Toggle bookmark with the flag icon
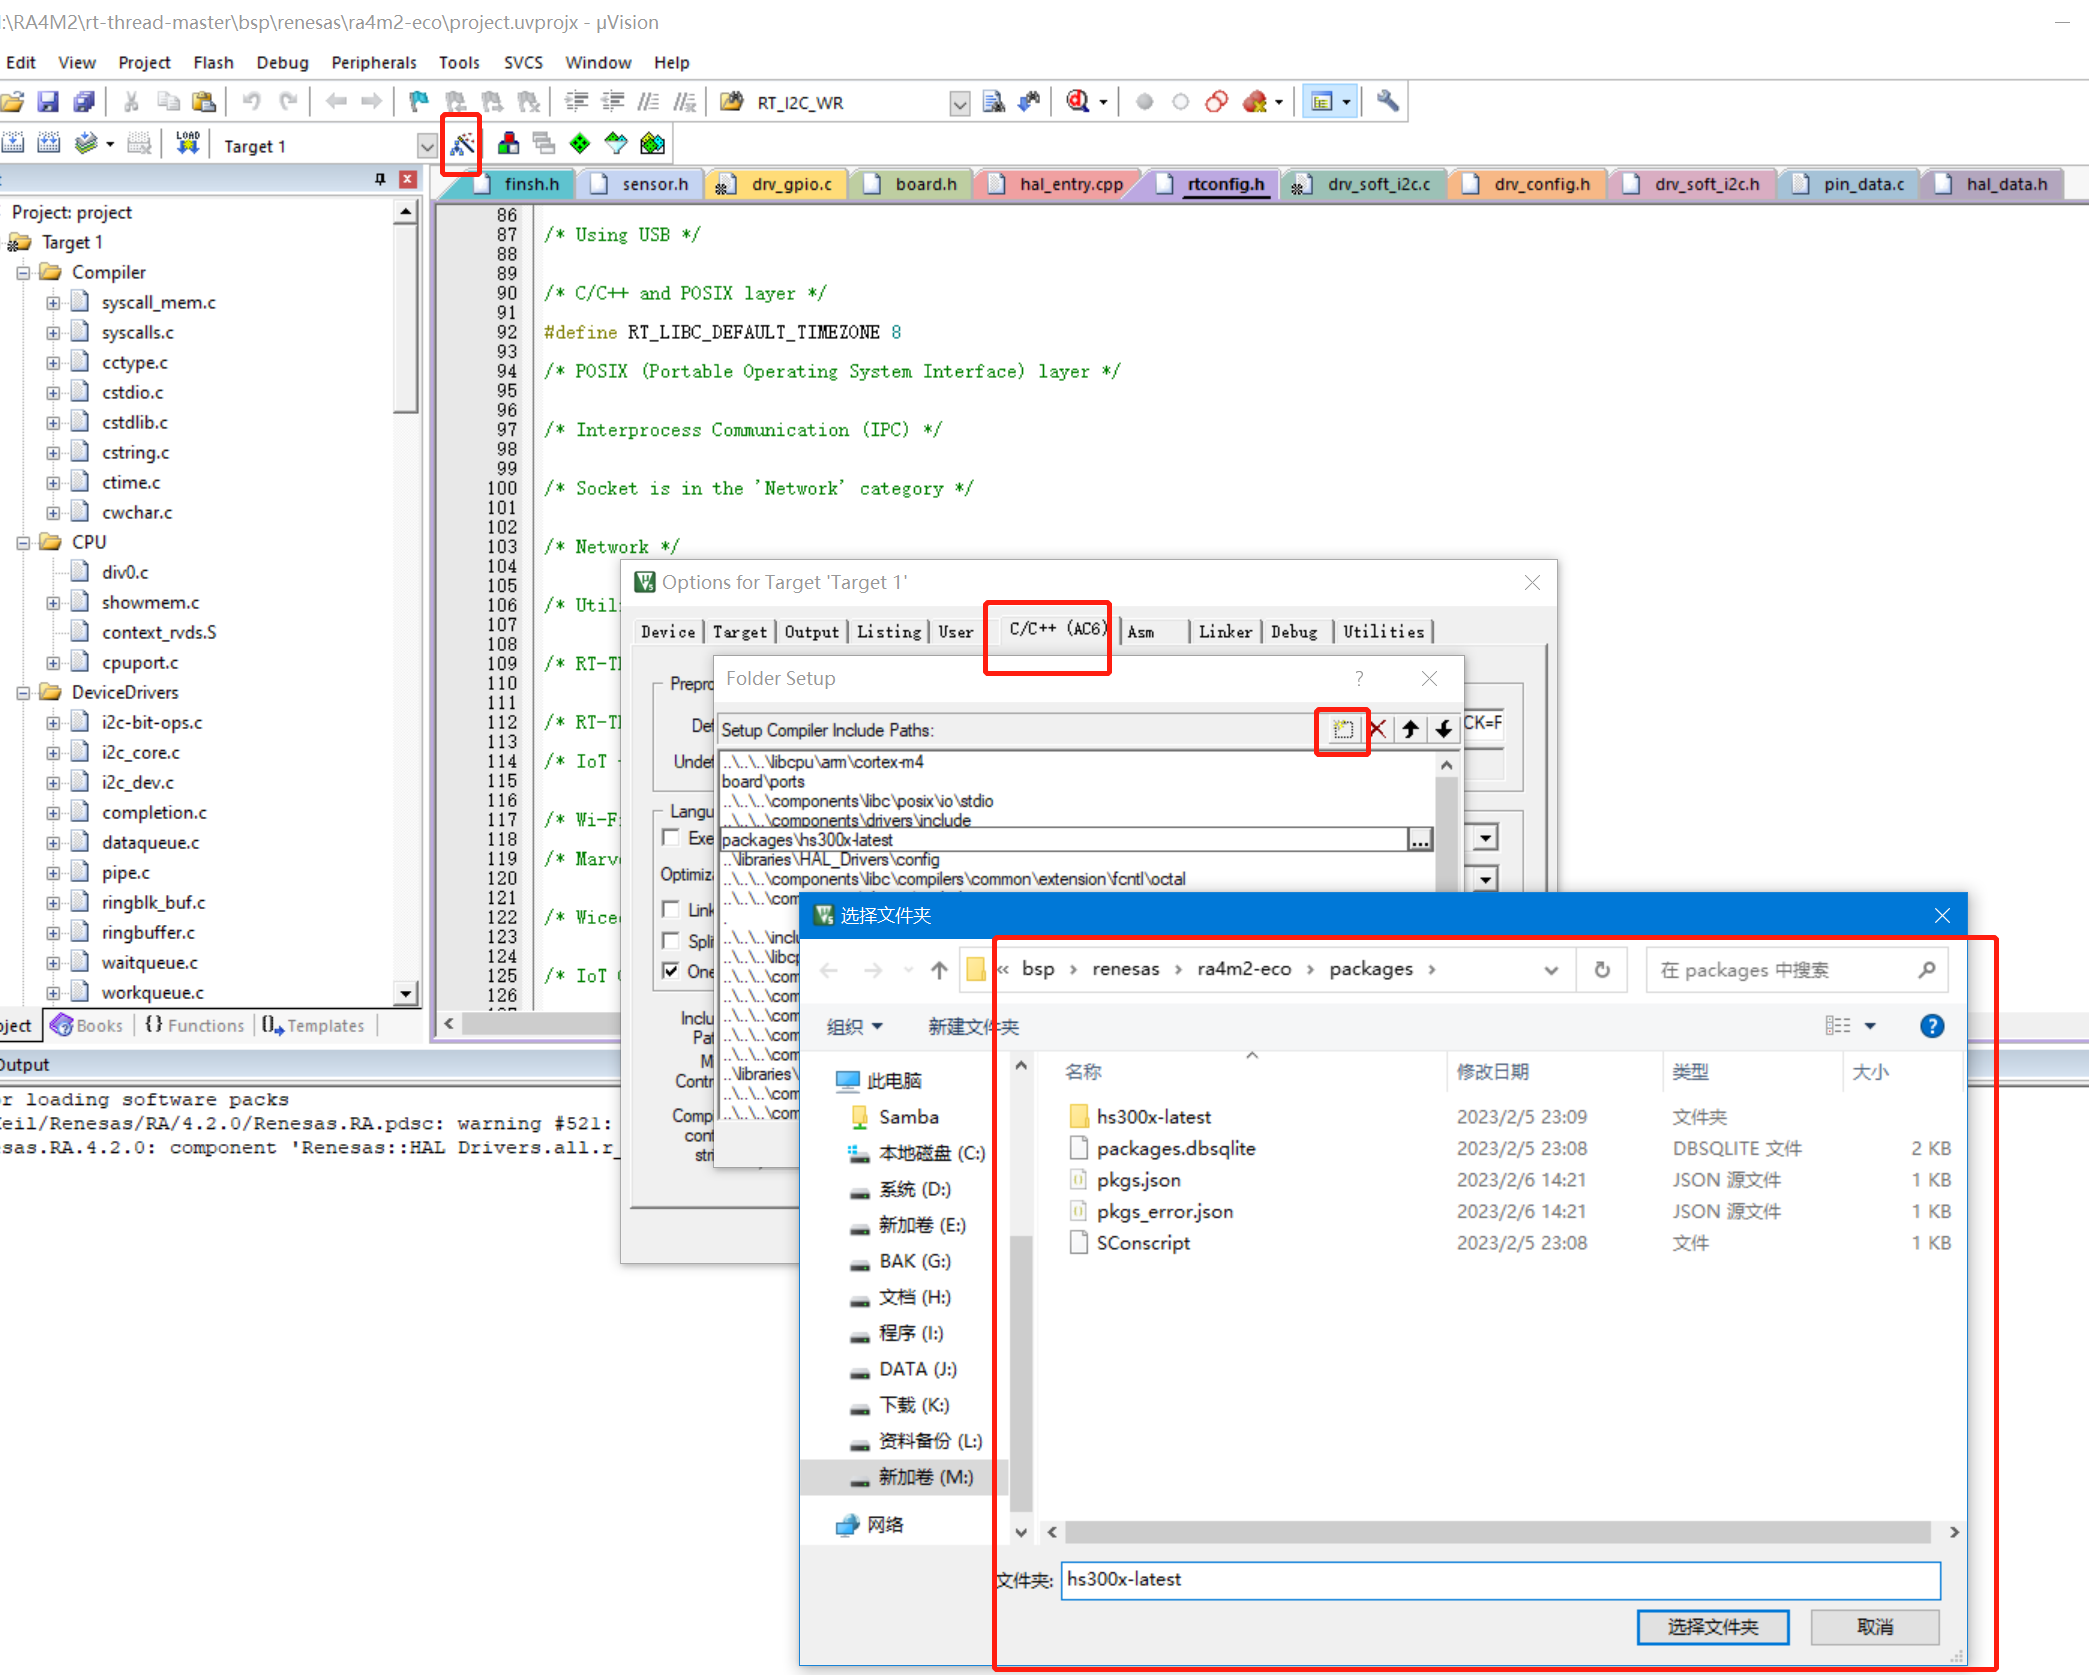Screen dimensions: 2089x1675 (419, 101)
